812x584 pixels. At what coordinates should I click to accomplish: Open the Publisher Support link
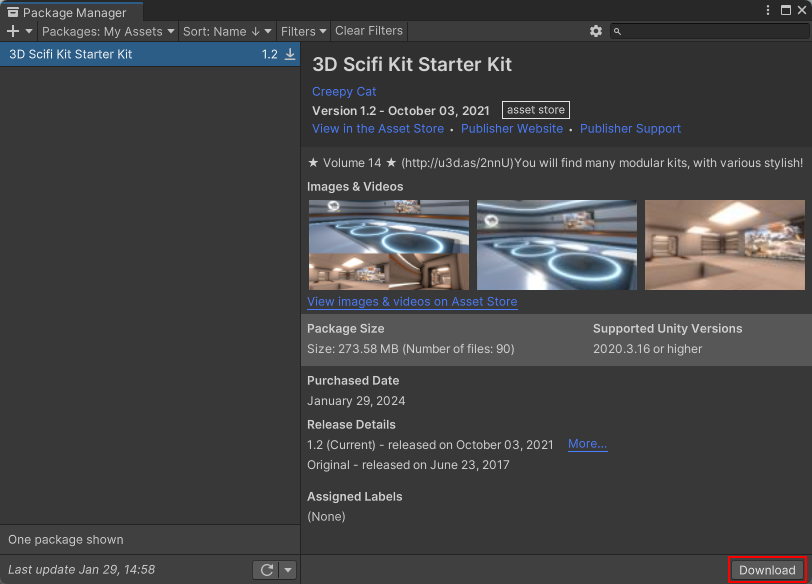tap(630, 128)
